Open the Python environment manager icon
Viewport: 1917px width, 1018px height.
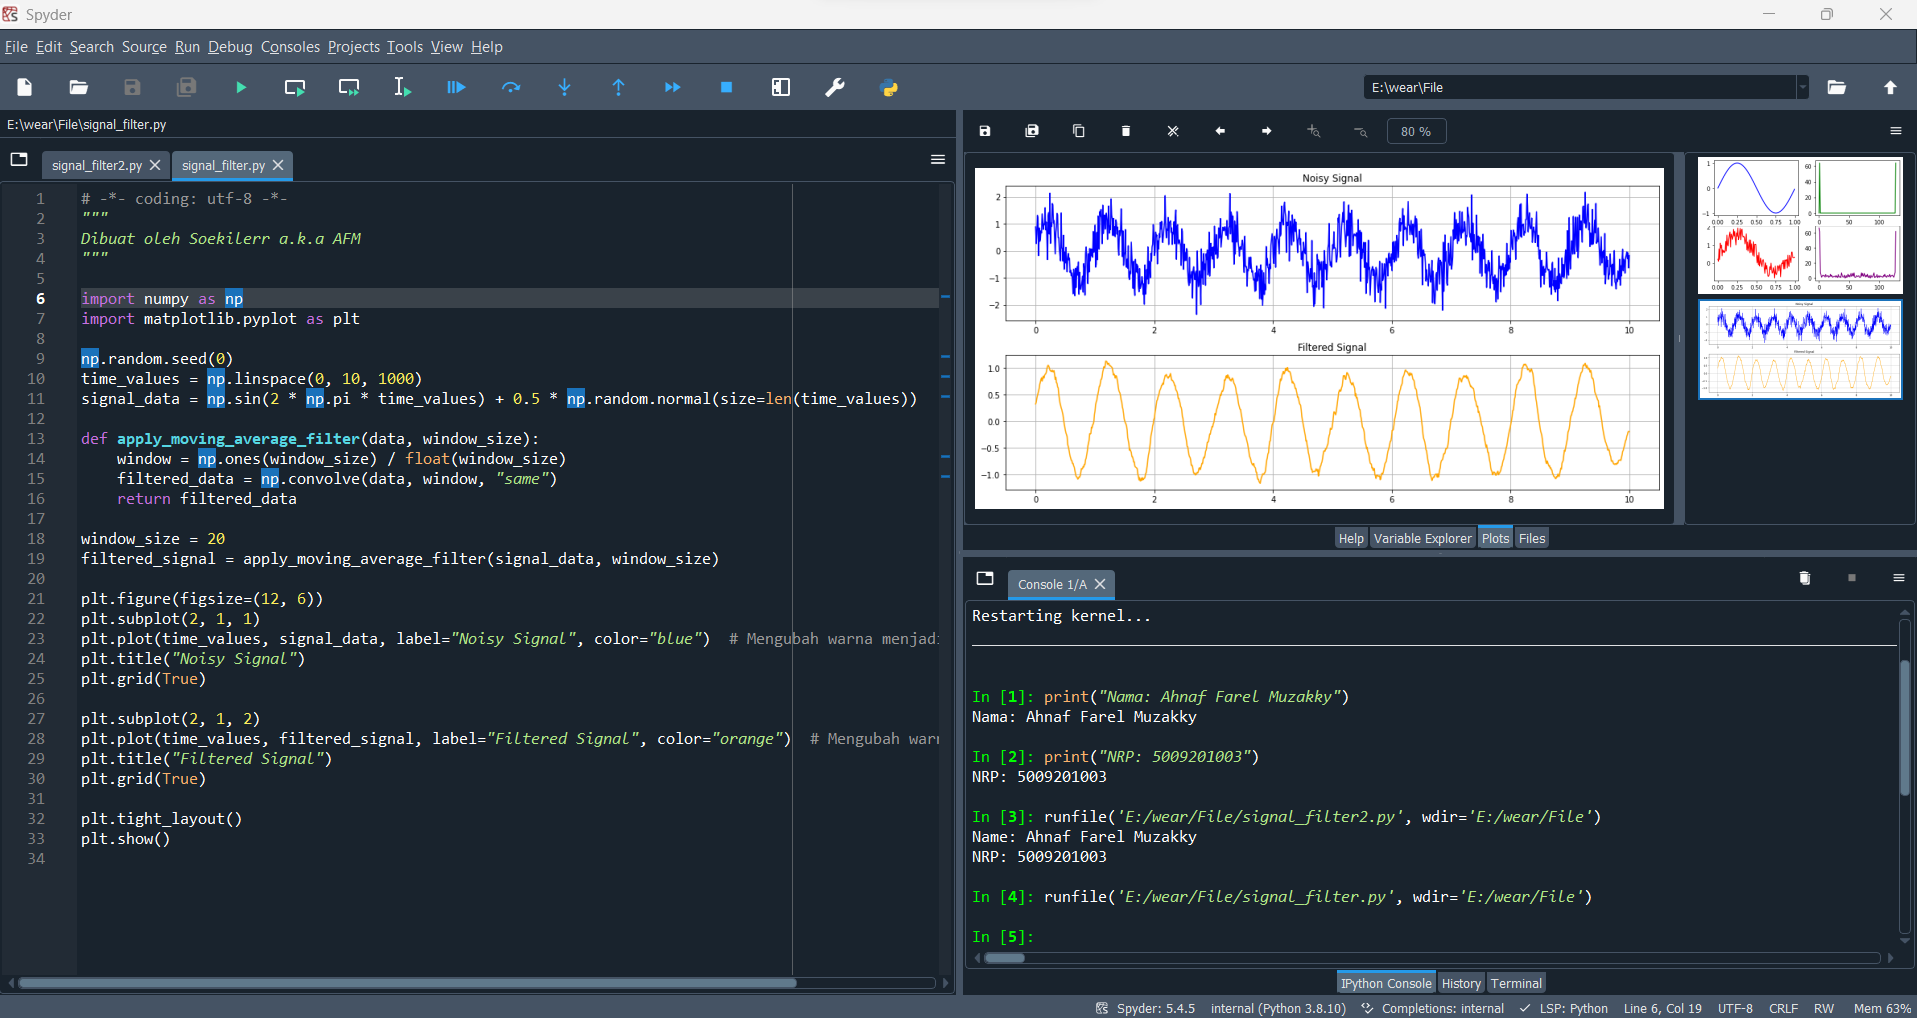pyautogui.click(x=889, y=87)
